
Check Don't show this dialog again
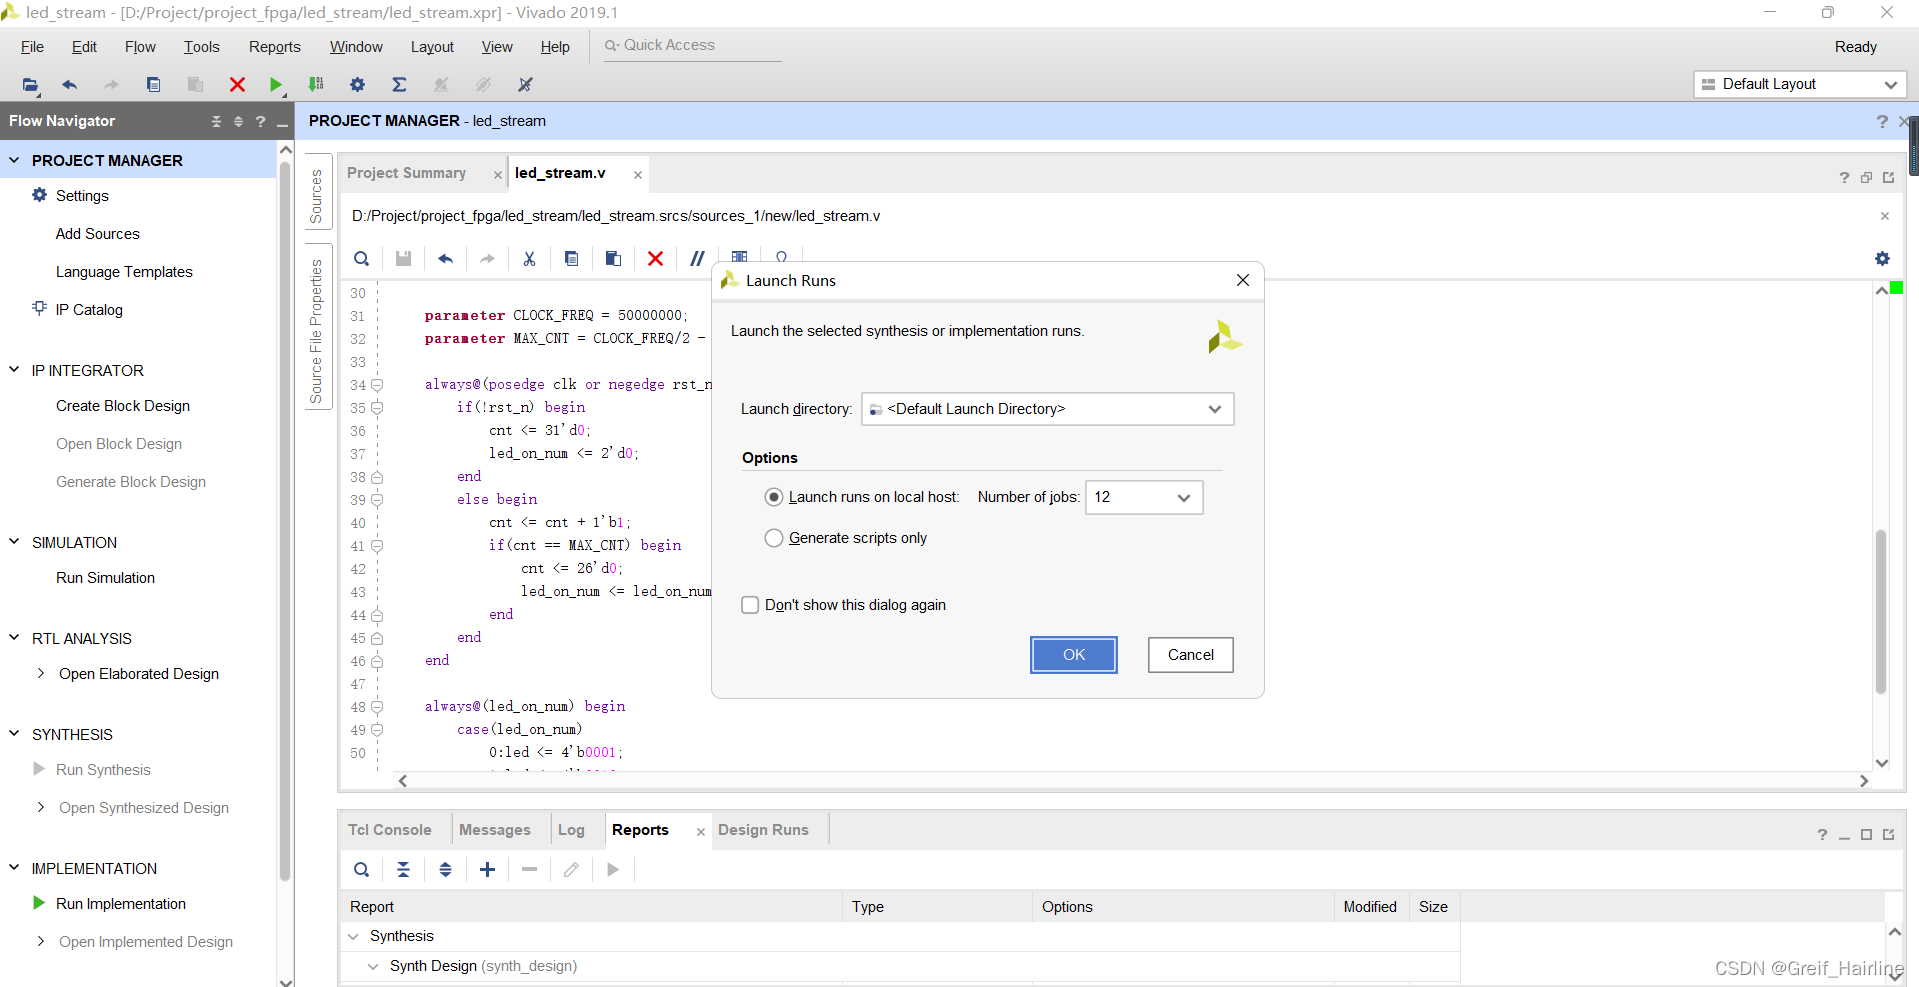750,605
